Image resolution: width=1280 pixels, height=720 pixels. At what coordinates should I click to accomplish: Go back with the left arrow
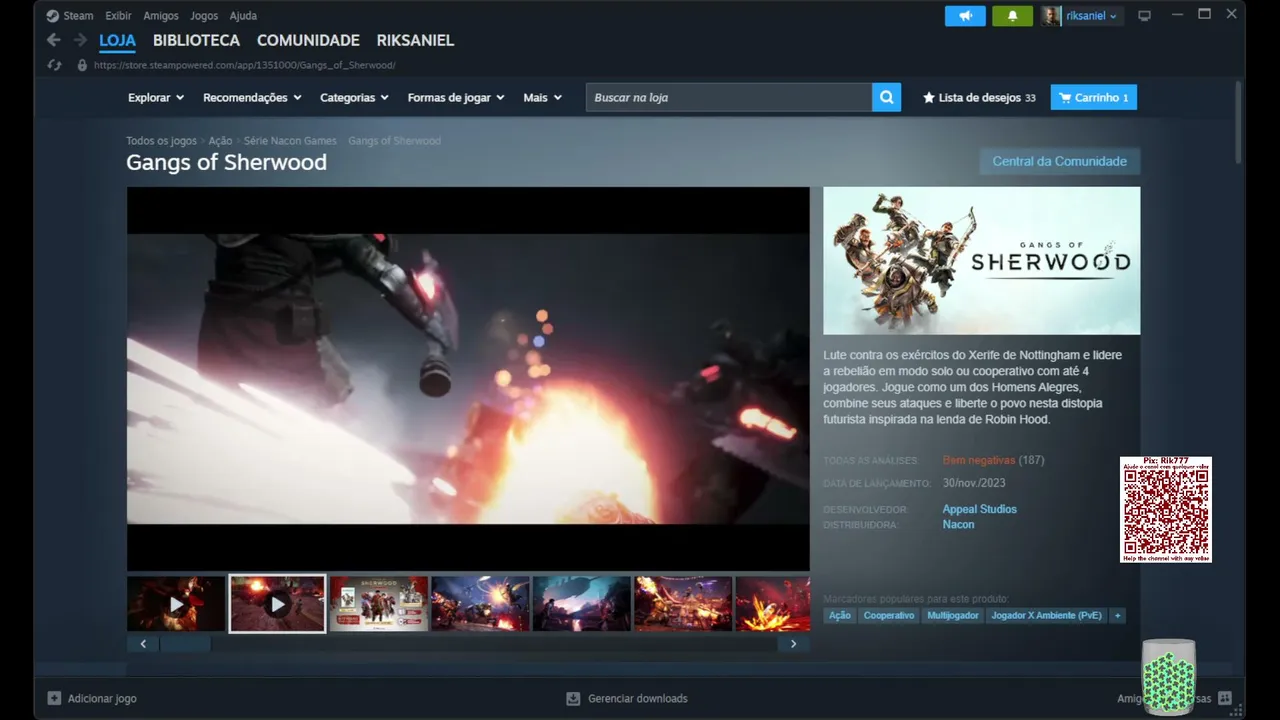[x=54, y=40]
